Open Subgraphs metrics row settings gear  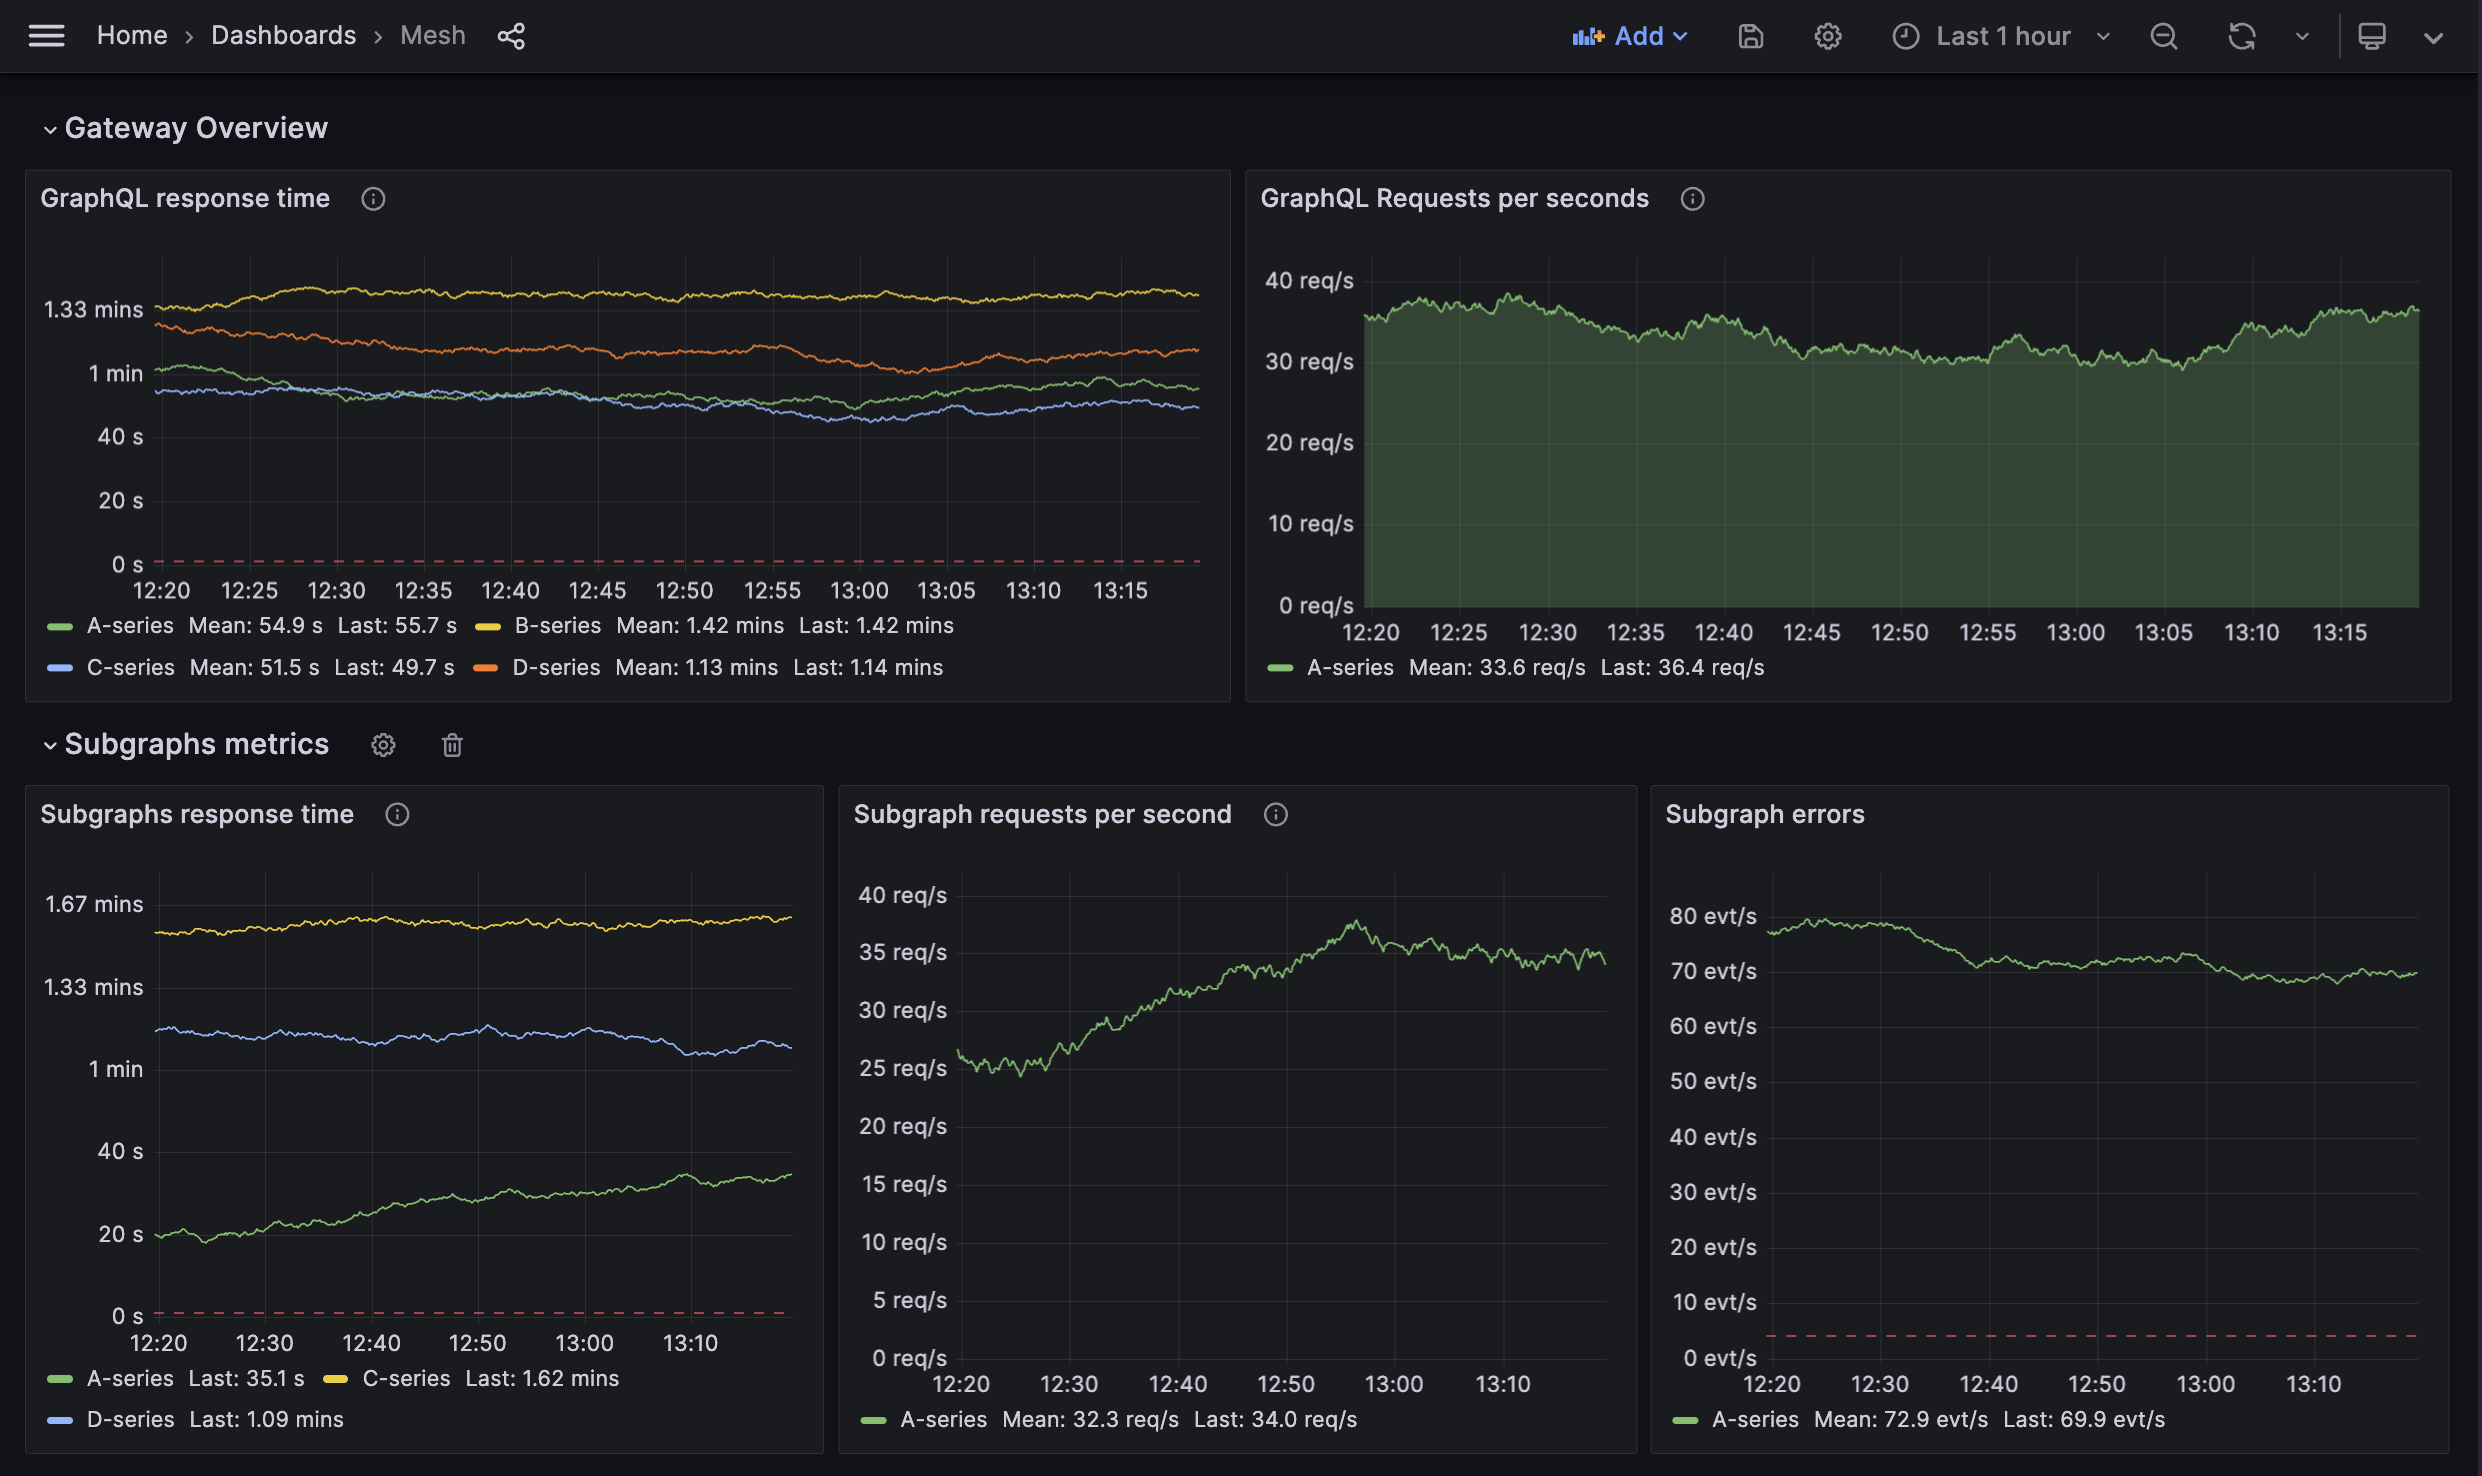pyautogui.click(x=383, y=745)
